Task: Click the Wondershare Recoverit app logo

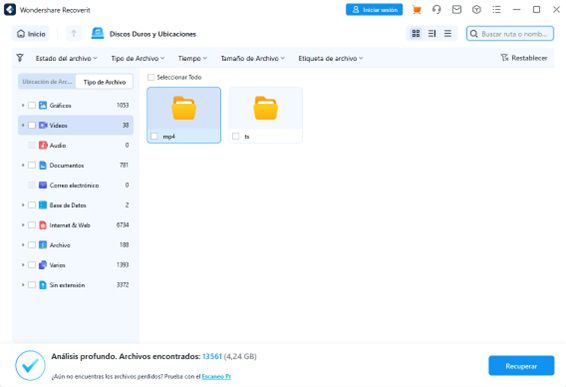Action: coord(10,10)
